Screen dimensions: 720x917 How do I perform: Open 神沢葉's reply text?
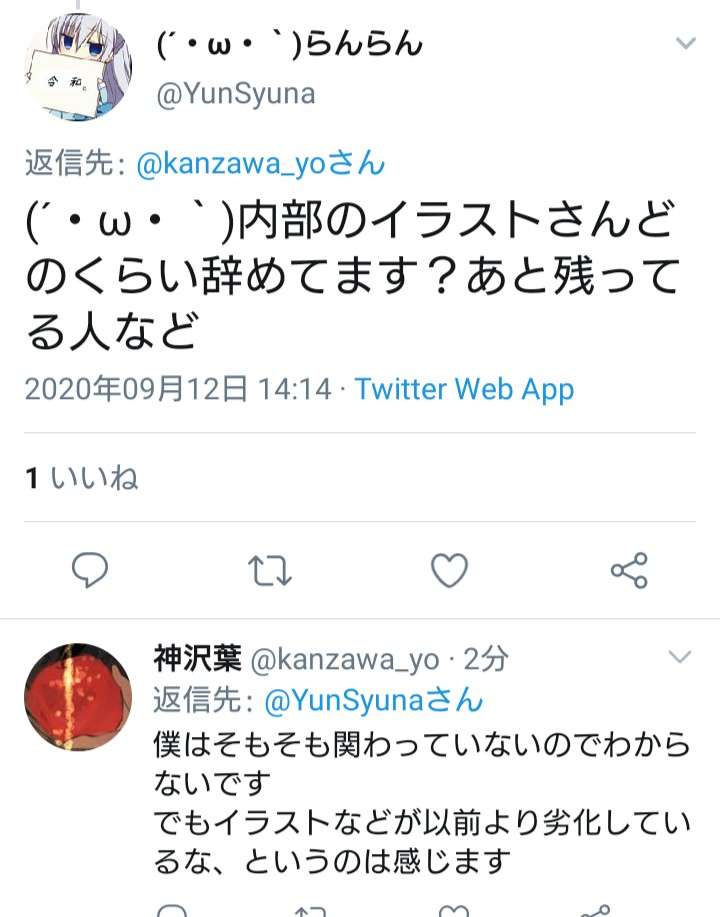click(x=422, y=802)
